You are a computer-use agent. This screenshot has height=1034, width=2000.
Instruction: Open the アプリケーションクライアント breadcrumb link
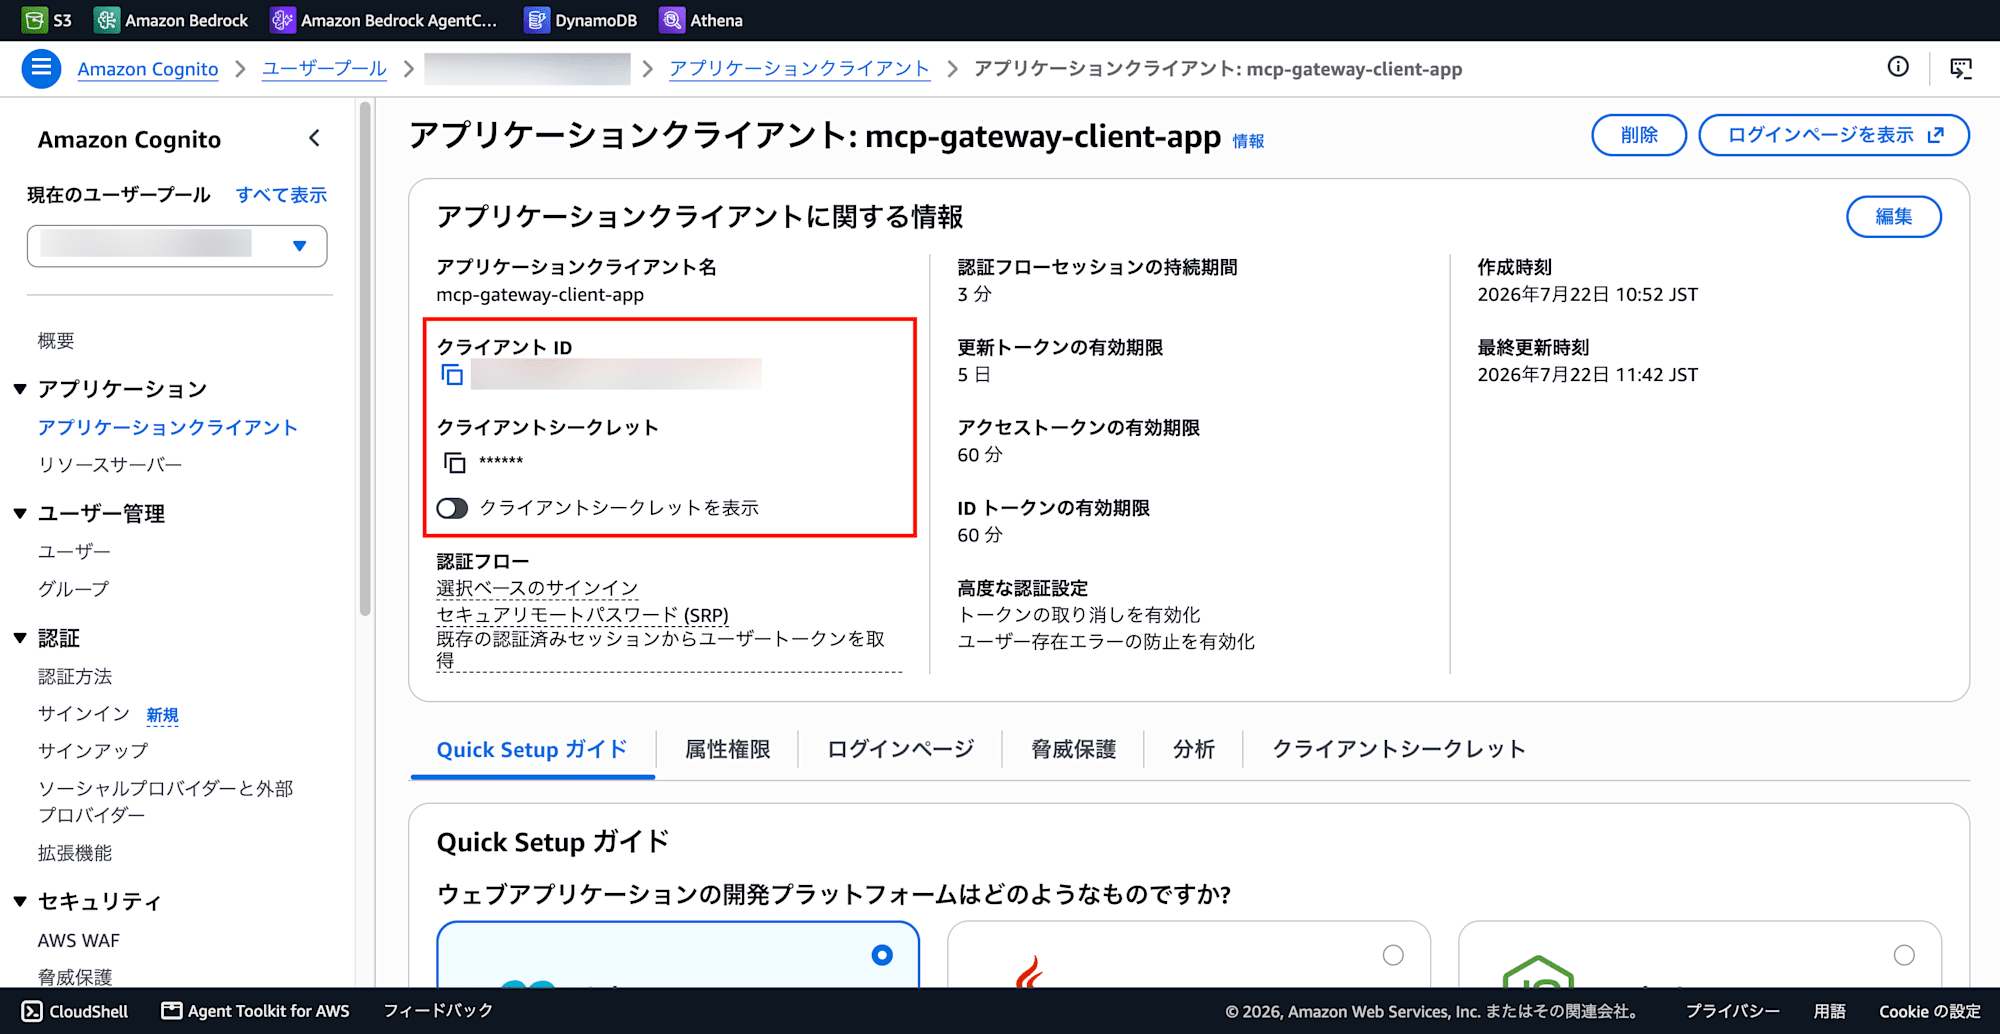[799, 69]
